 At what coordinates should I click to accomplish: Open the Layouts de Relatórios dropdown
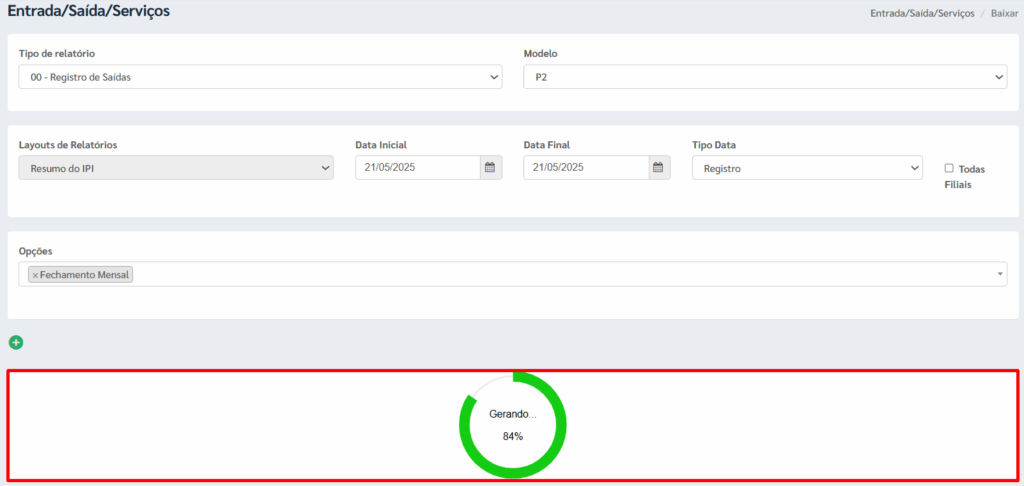pos(175,168)
